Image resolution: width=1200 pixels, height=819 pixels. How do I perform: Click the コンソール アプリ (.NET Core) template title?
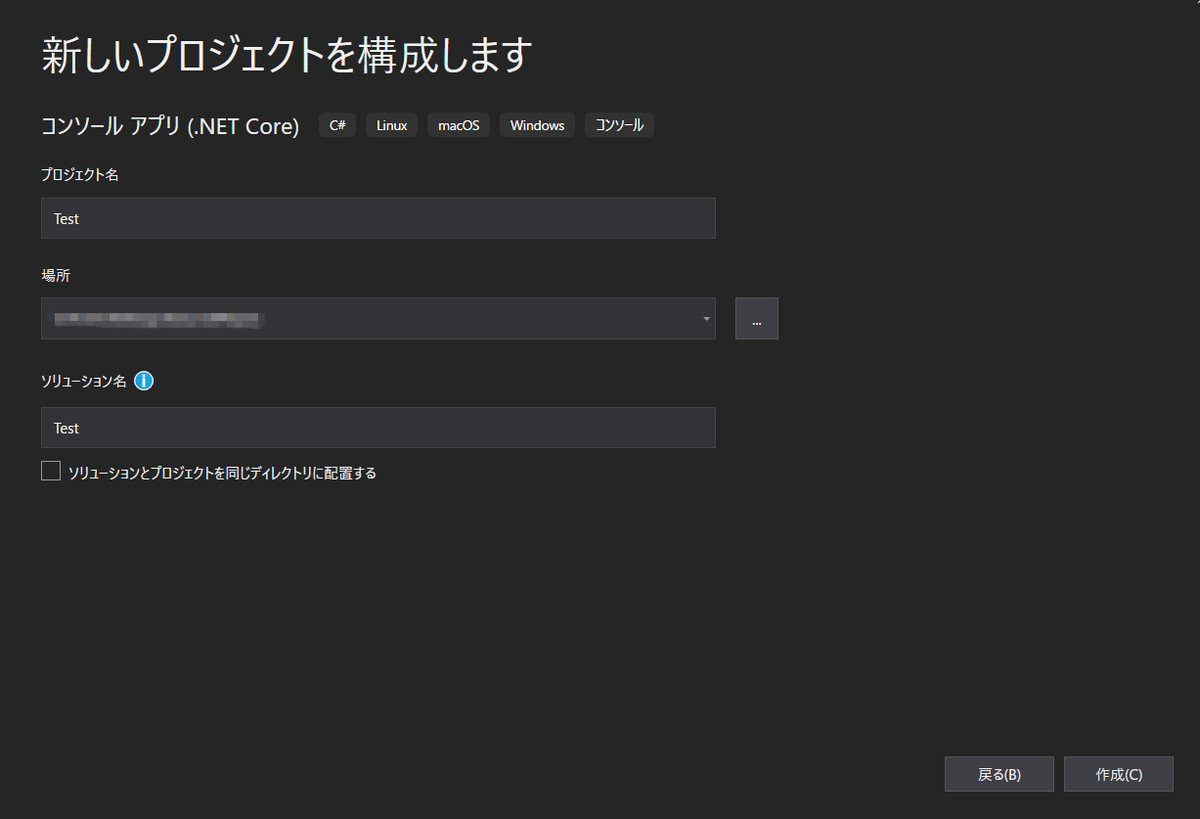[168, 125]
